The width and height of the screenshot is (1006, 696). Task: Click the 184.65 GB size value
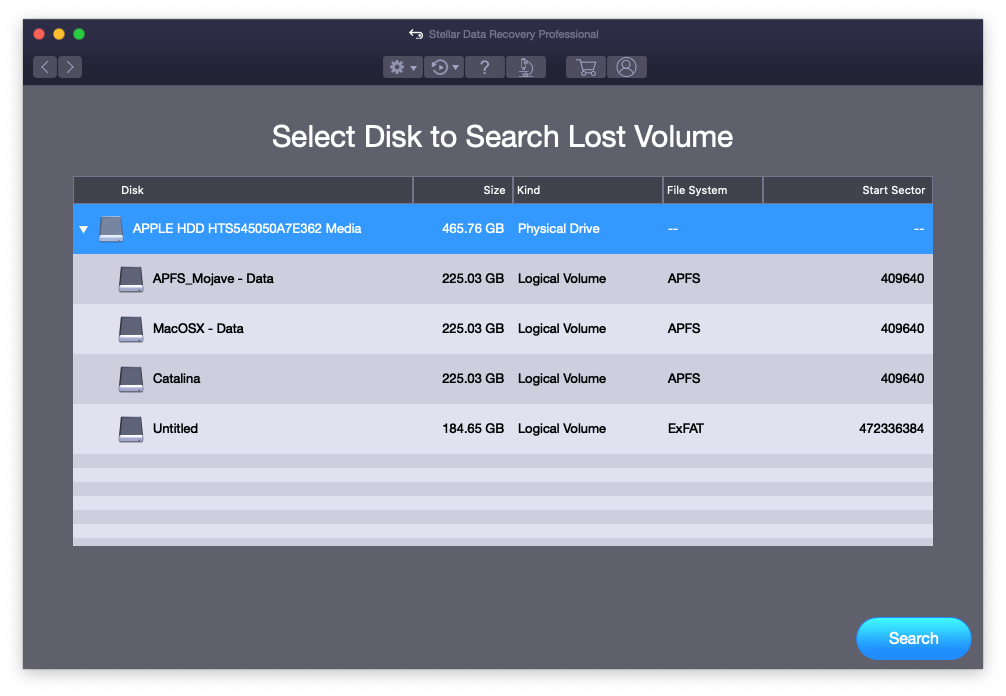473,429
